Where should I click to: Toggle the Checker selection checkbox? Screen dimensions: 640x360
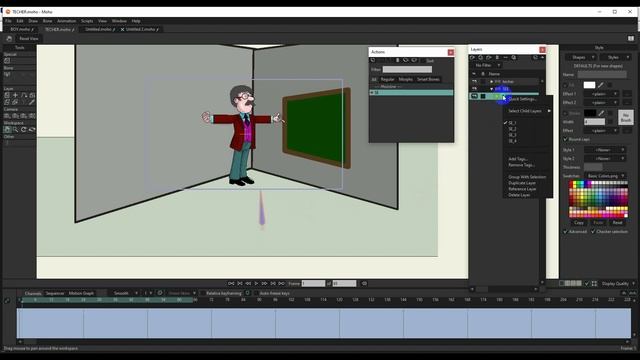[x=593, y=231]
